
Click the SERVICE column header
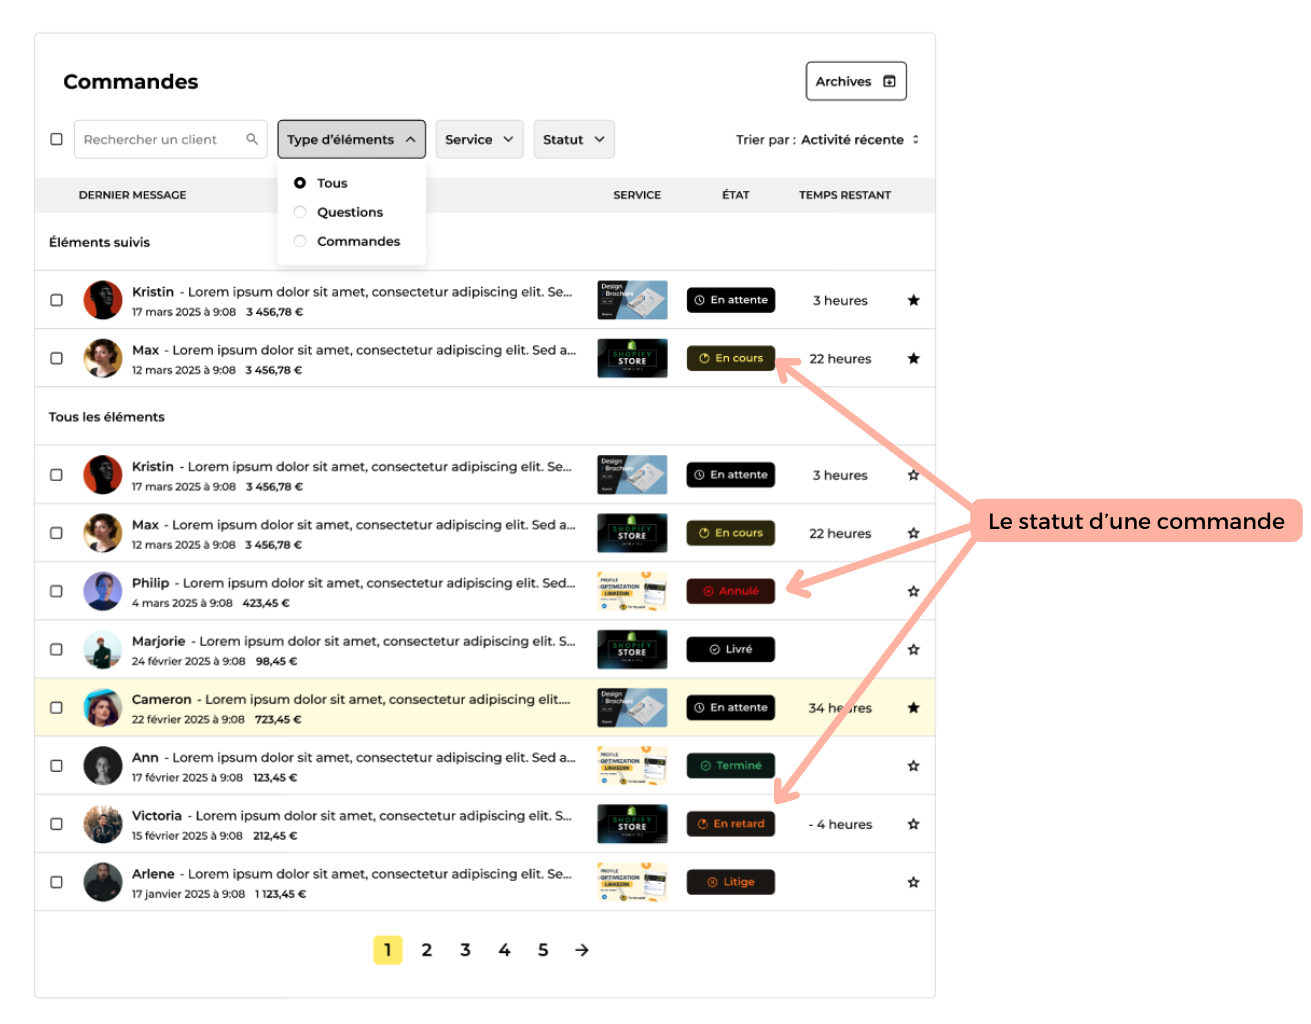[637, 195]
